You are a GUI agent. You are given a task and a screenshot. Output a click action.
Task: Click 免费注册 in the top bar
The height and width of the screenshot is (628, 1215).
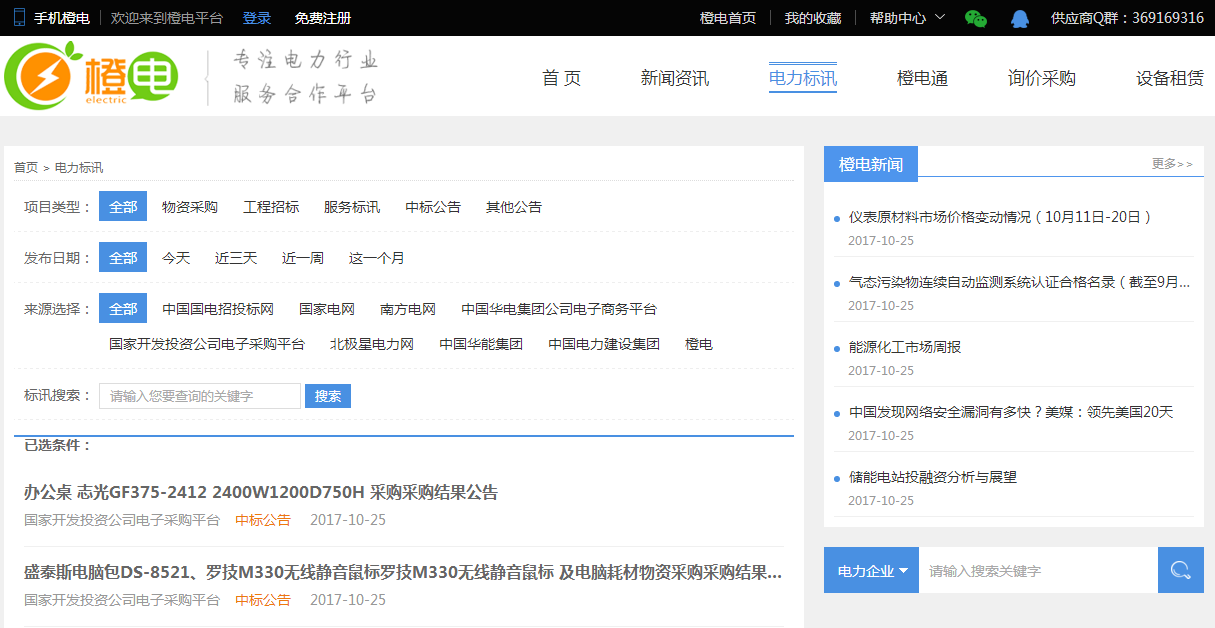[x=323, y=18]
